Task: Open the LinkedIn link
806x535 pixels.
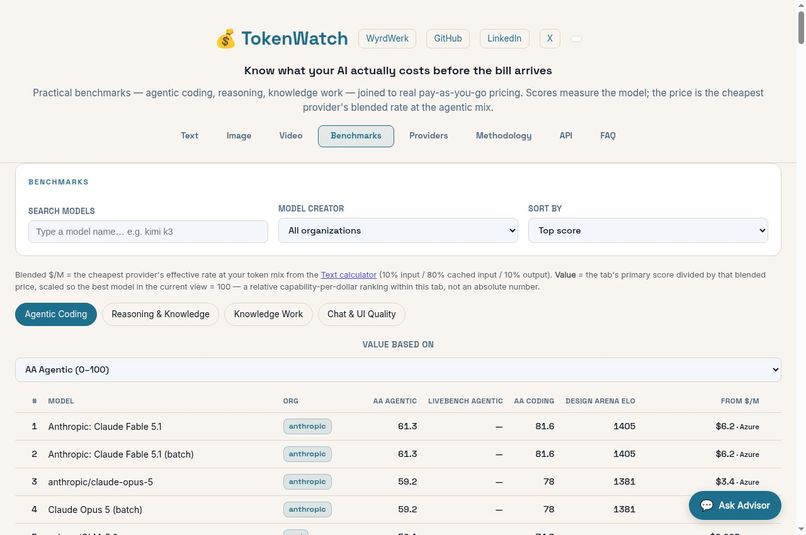Action: coord(504,39)
